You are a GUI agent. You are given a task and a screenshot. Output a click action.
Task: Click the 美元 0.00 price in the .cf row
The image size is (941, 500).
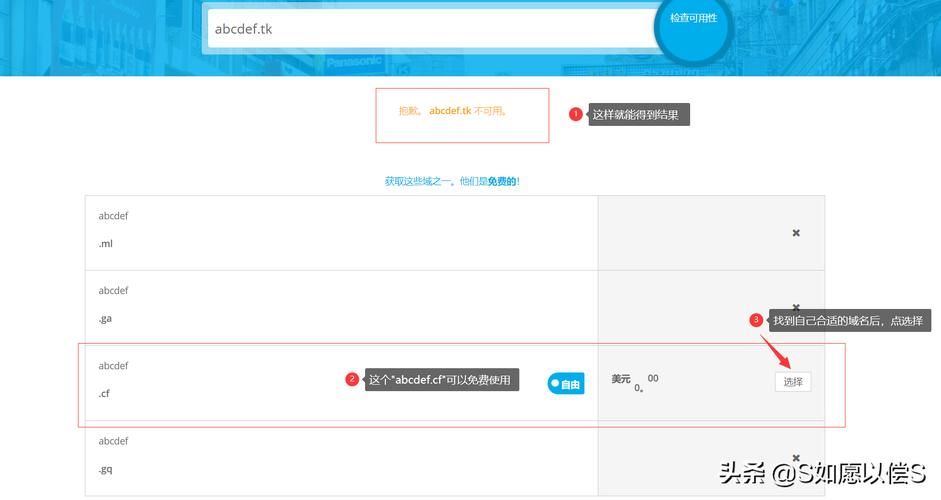coord(635,381)
